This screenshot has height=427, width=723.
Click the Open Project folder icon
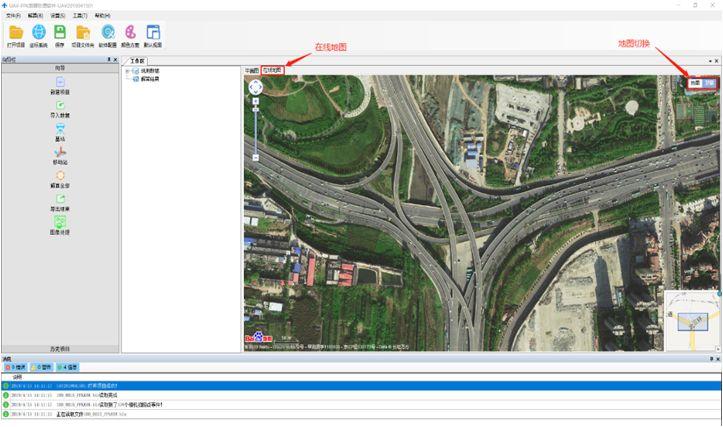pos(16,35)
